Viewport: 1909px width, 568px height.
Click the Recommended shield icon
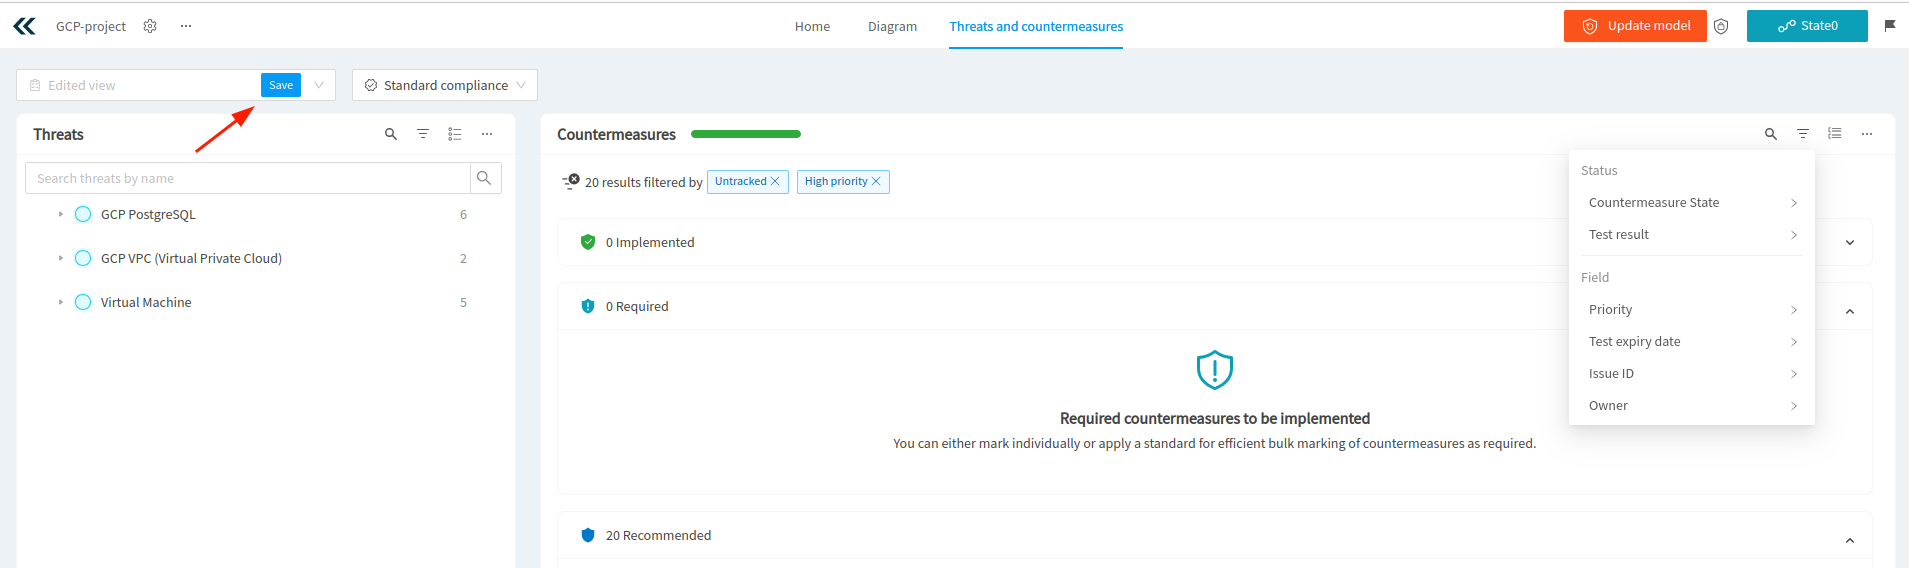click(x=588, y=535)
